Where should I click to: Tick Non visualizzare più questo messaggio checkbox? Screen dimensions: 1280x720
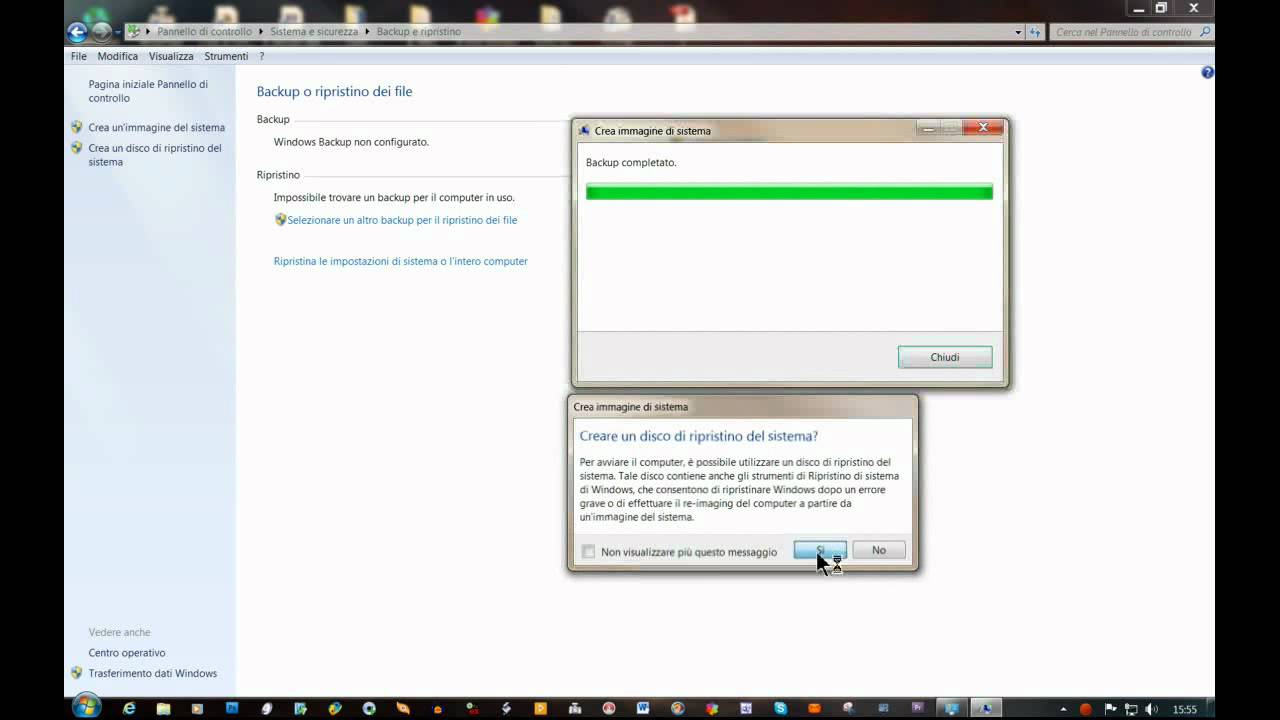[588, 552]
